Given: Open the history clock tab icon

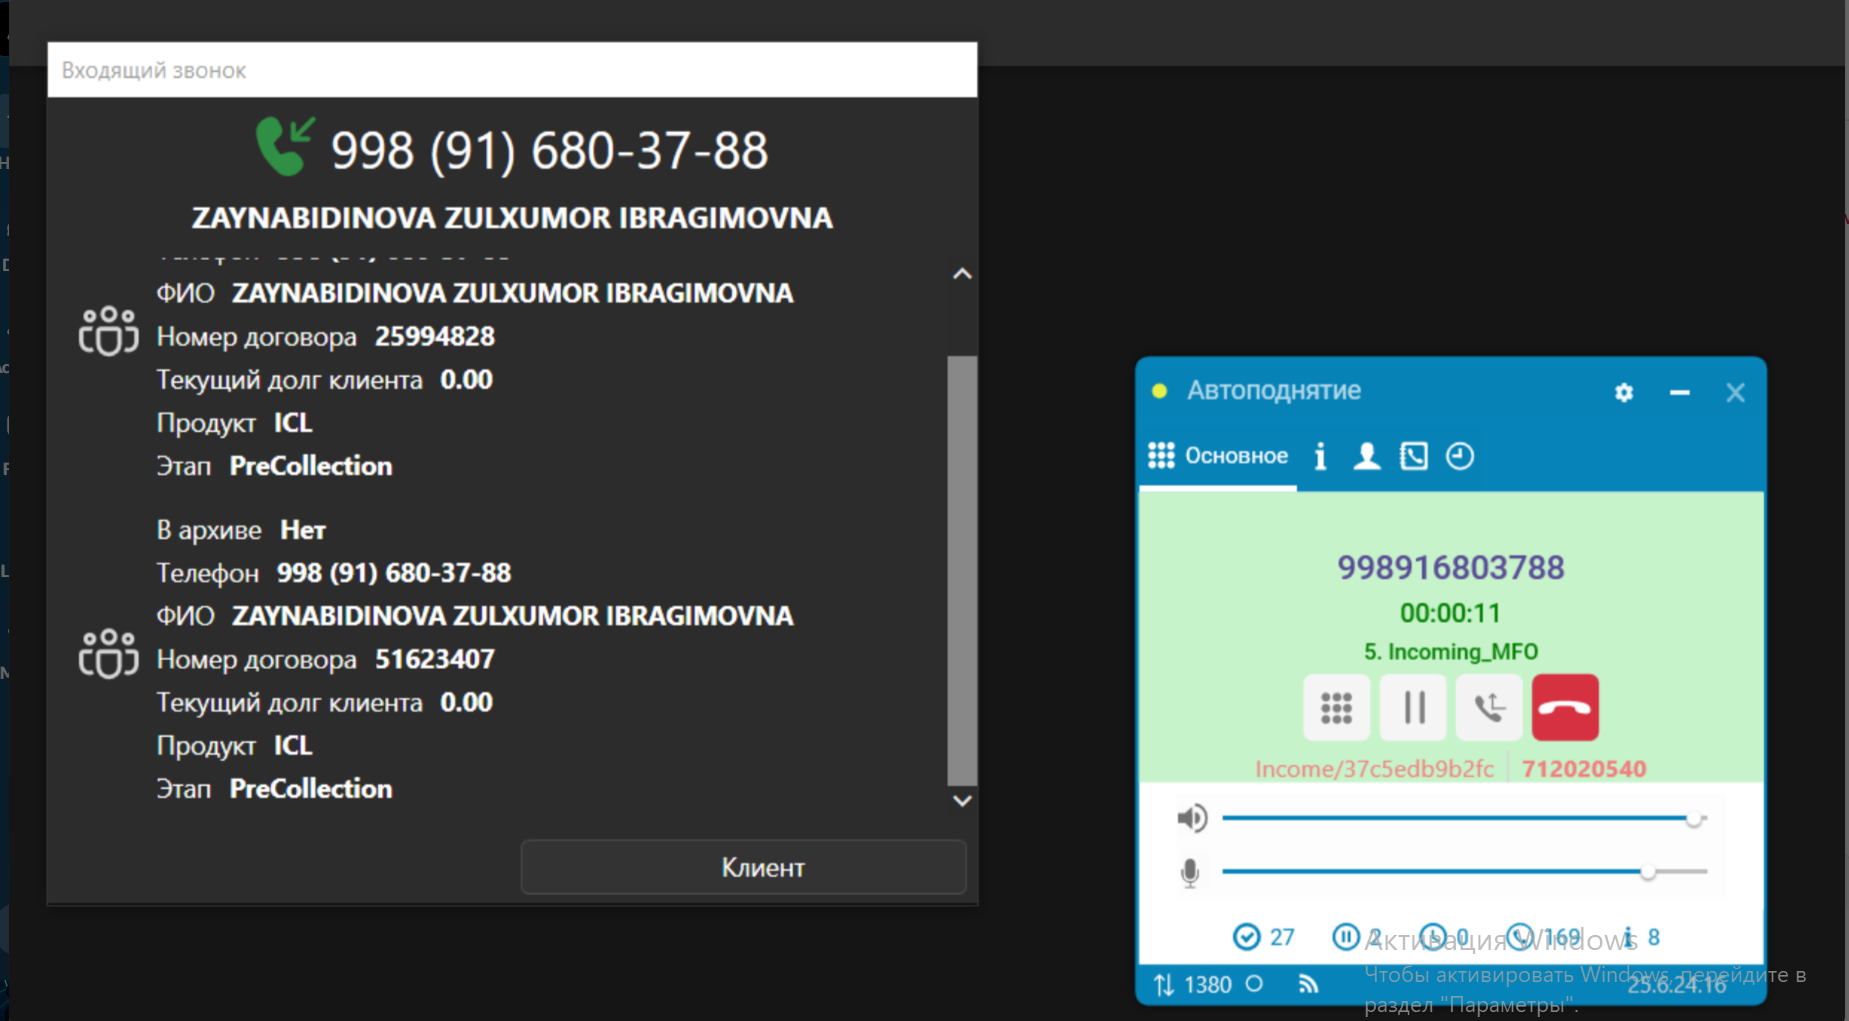Looking at the screenshot, I should [1460, 456].
